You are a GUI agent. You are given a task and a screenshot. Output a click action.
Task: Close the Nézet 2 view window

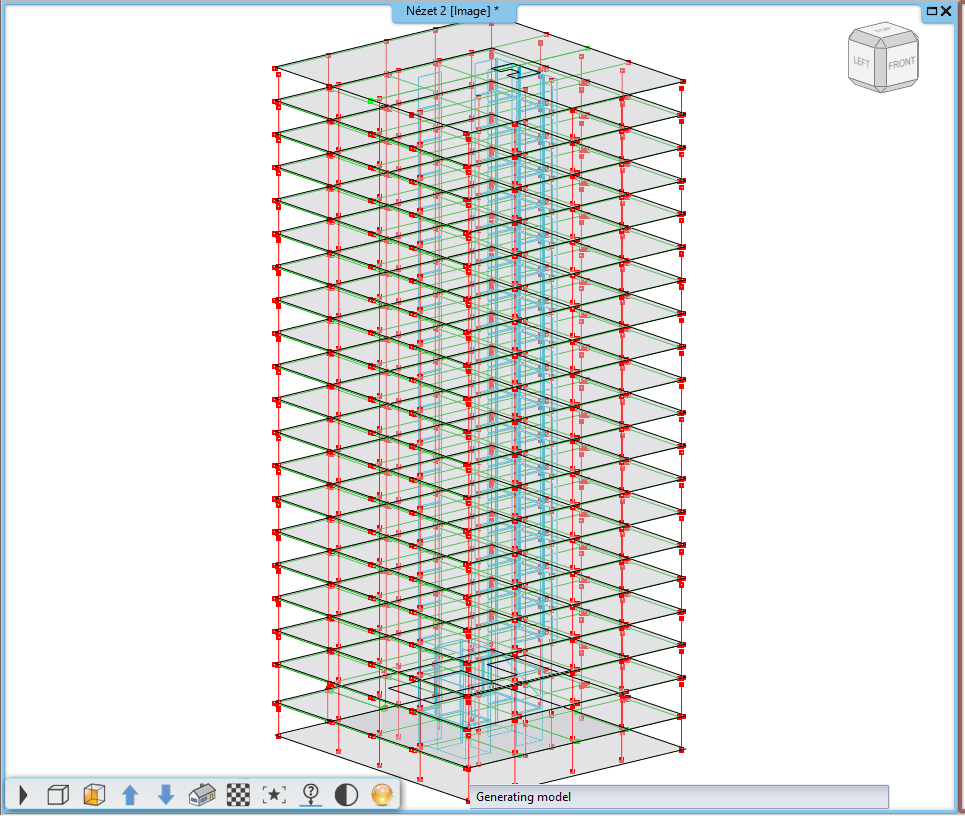click(946, 11)
